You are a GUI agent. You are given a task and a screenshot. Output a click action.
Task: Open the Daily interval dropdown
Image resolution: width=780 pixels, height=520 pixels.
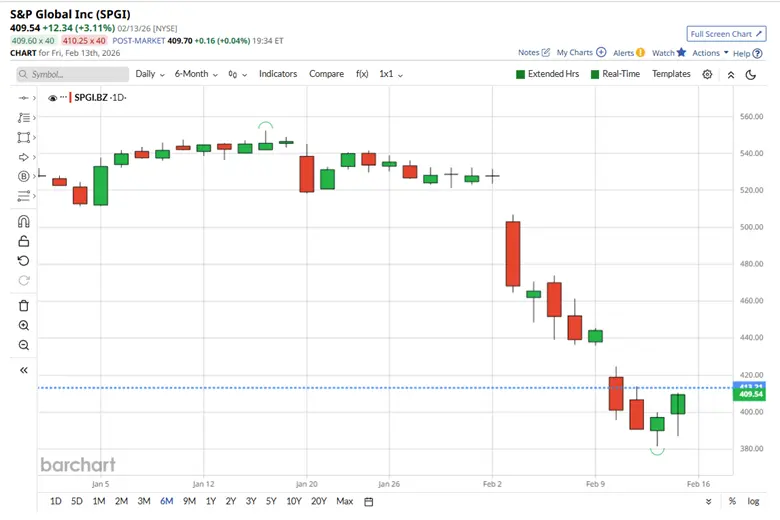pos(149,74)
